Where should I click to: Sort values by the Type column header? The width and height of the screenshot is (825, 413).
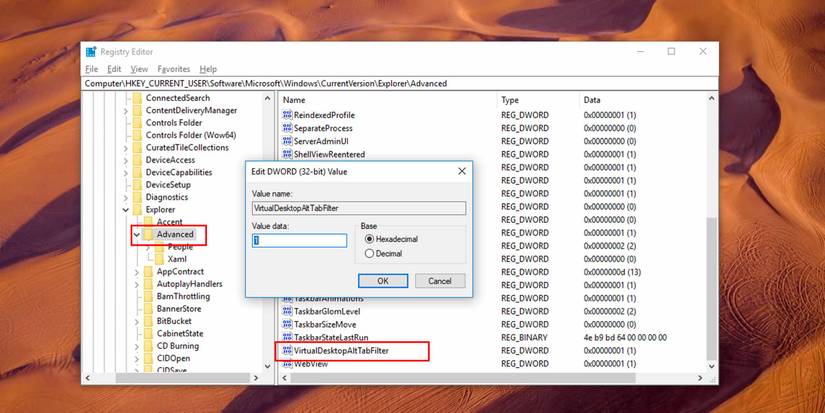538,100
